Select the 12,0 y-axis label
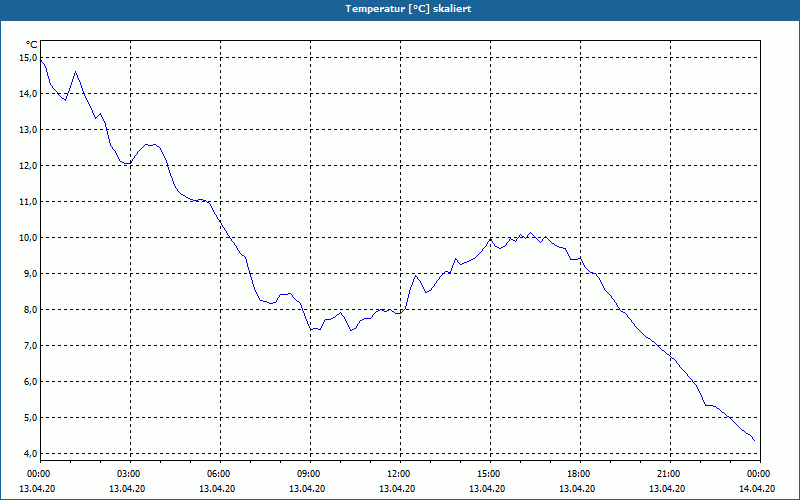Image resolution: width=800 pixels, height=500 pixels. coord(28,166)
